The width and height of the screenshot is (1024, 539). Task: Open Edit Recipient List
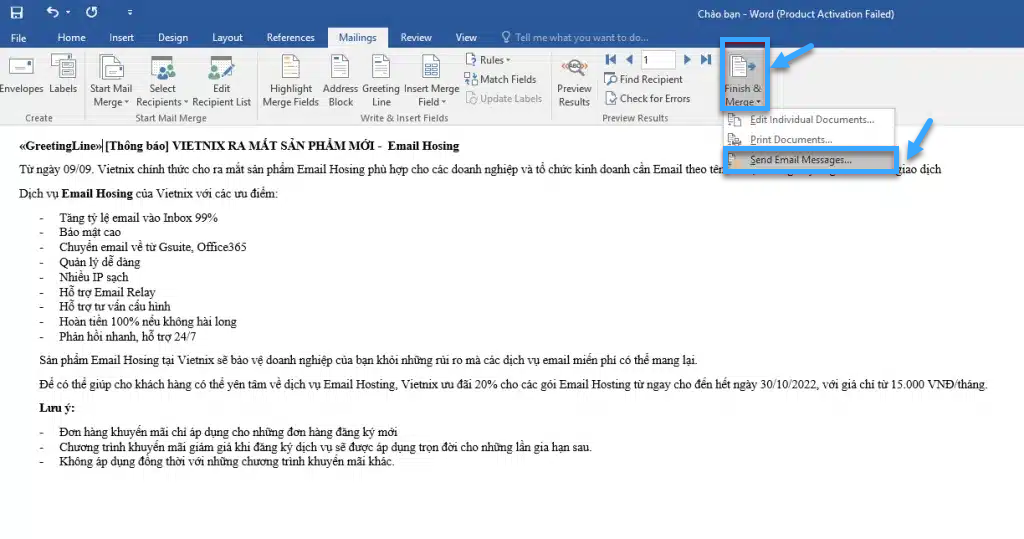click(221, 82)
